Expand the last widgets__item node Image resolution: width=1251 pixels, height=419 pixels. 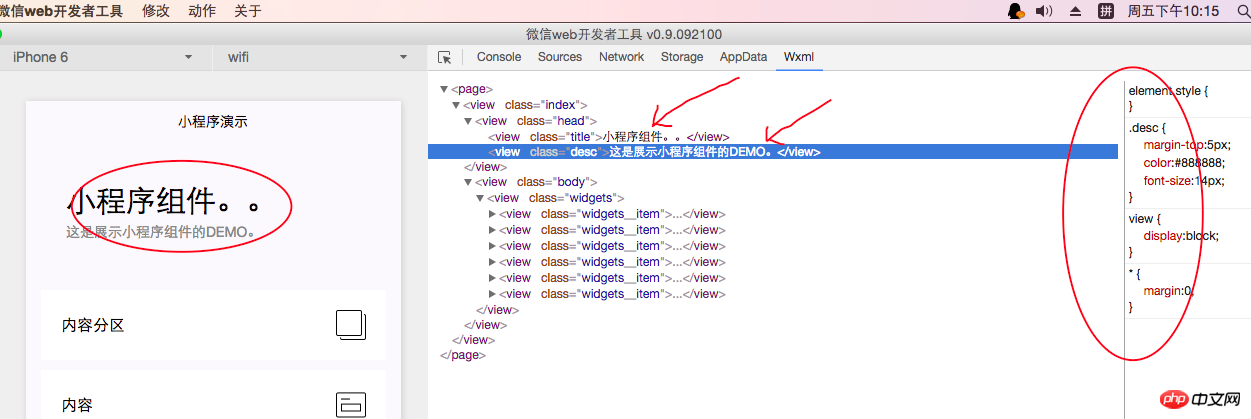click(x=492, y=294)
